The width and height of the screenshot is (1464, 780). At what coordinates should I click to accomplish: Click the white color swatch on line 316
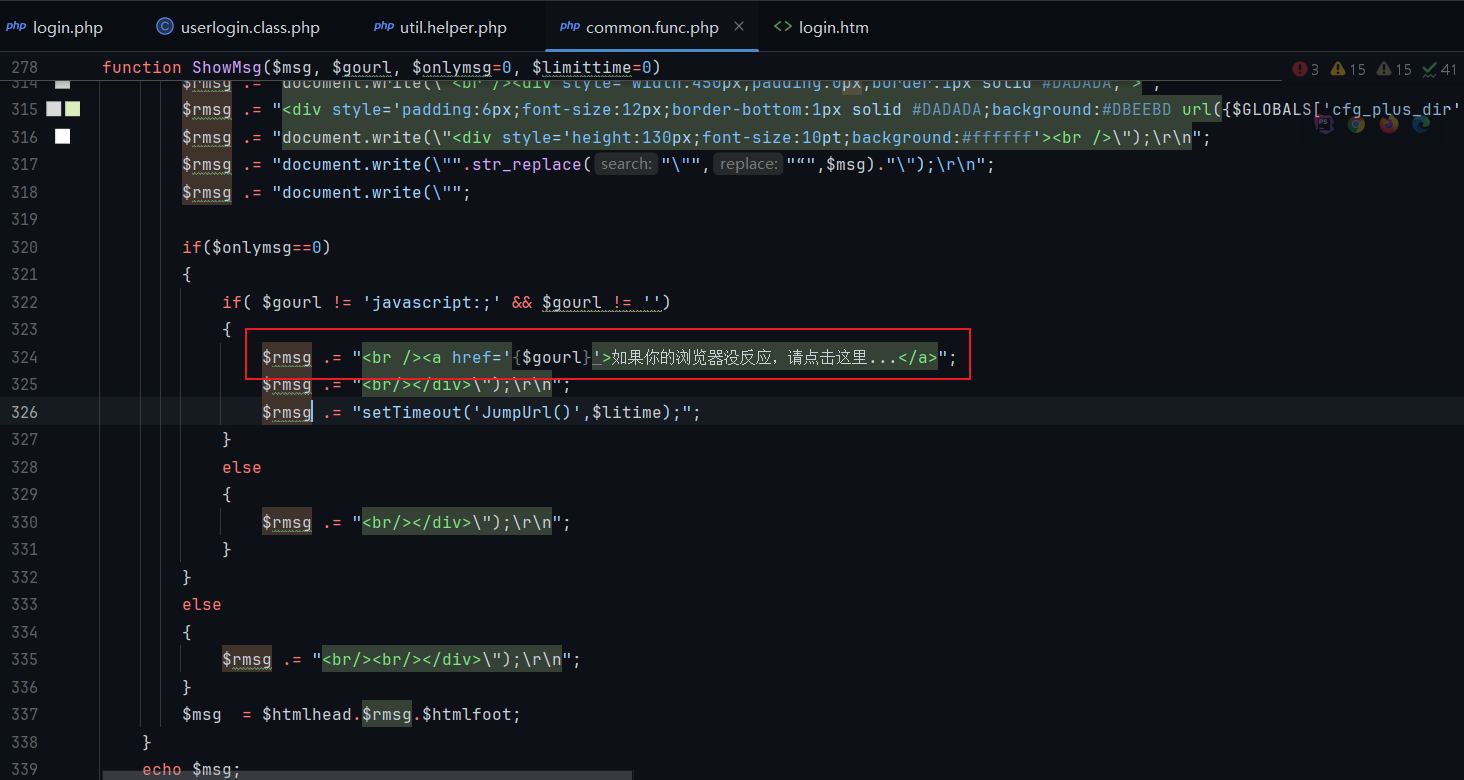[x=62, y=136]
